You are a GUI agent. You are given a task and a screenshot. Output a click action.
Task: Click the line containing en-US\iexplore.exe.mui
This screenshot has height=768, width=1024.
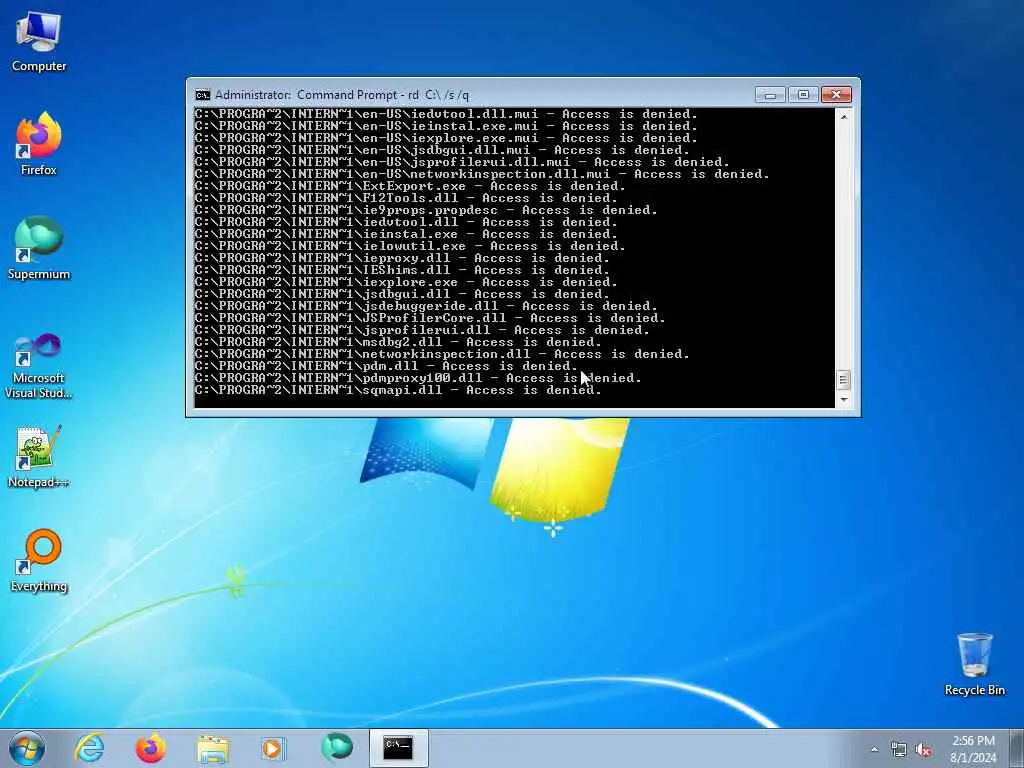click(x=446, y=138)
